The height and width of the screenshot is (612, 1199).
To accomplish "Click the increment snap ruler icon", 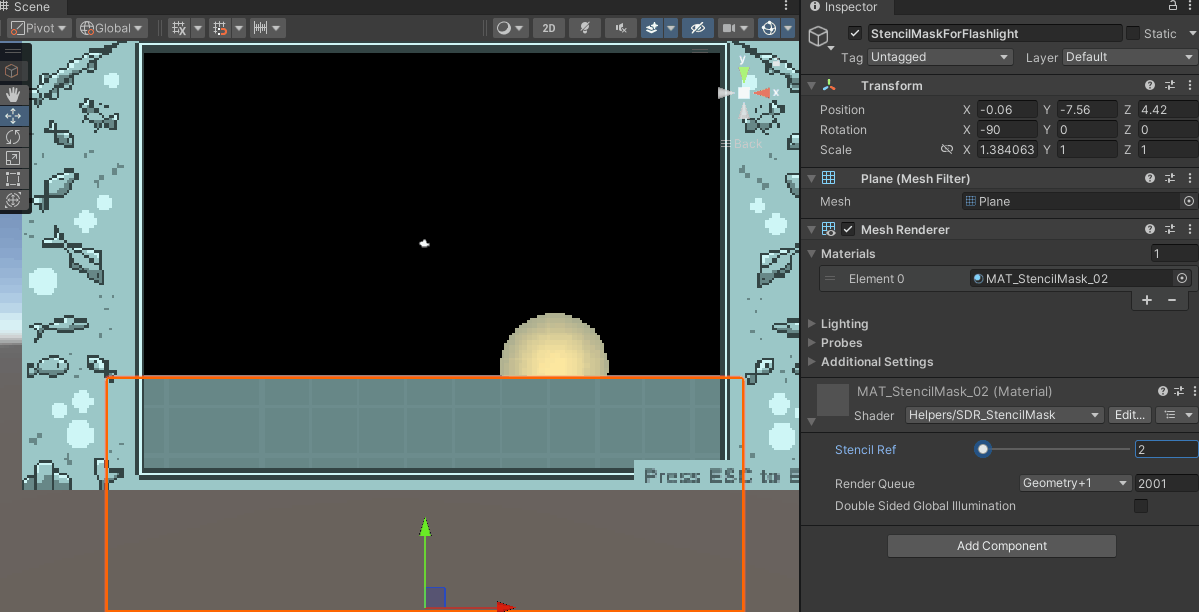I will [261, 28].
